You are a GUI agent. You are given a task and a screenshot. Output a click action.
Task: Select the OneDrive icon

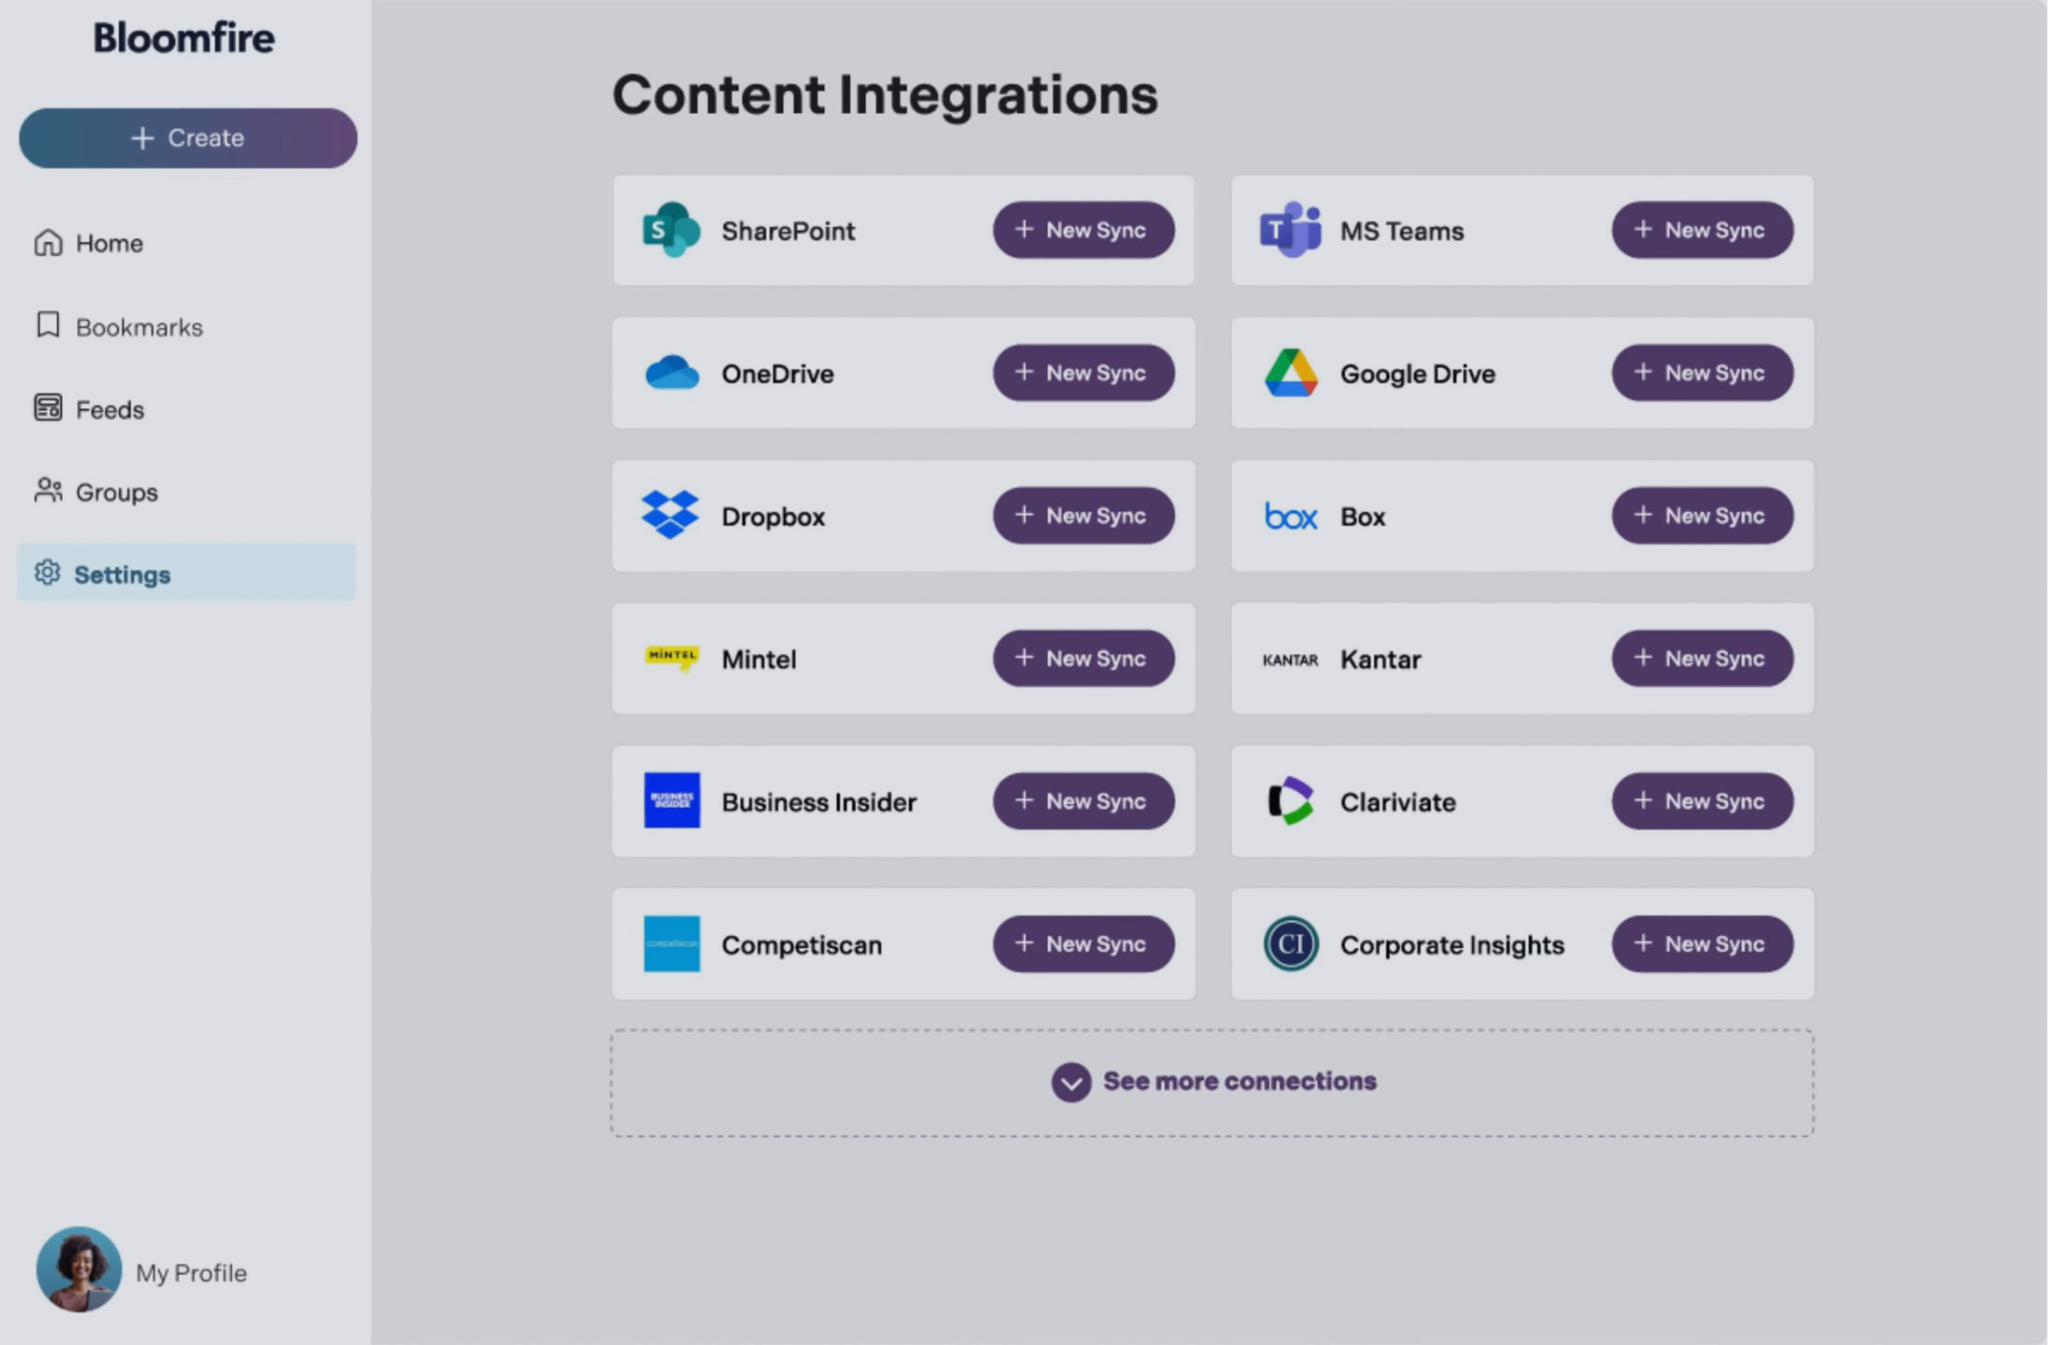669,373
